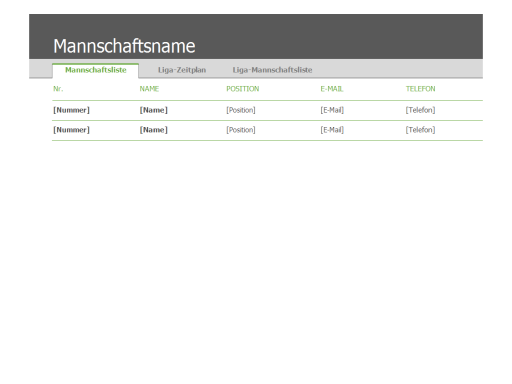This screenshot has width=512, height=384.
Task: Select the Mannschaftsliste tab
Action: (96, 70)
